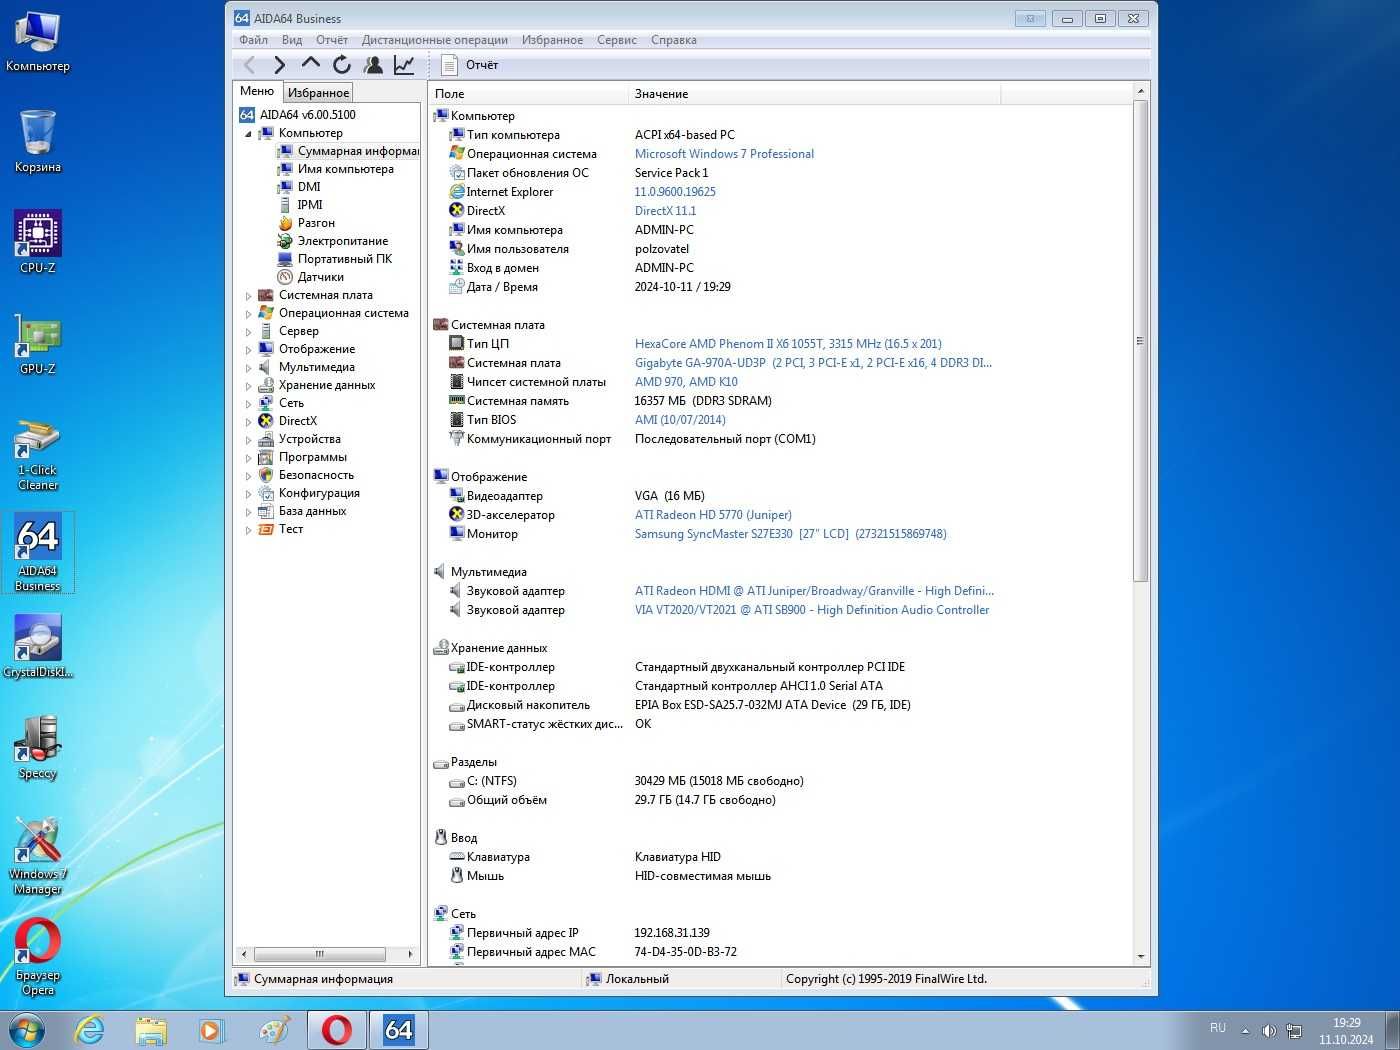Click the vertical scrollbar down arrow

pos(1141,957)
